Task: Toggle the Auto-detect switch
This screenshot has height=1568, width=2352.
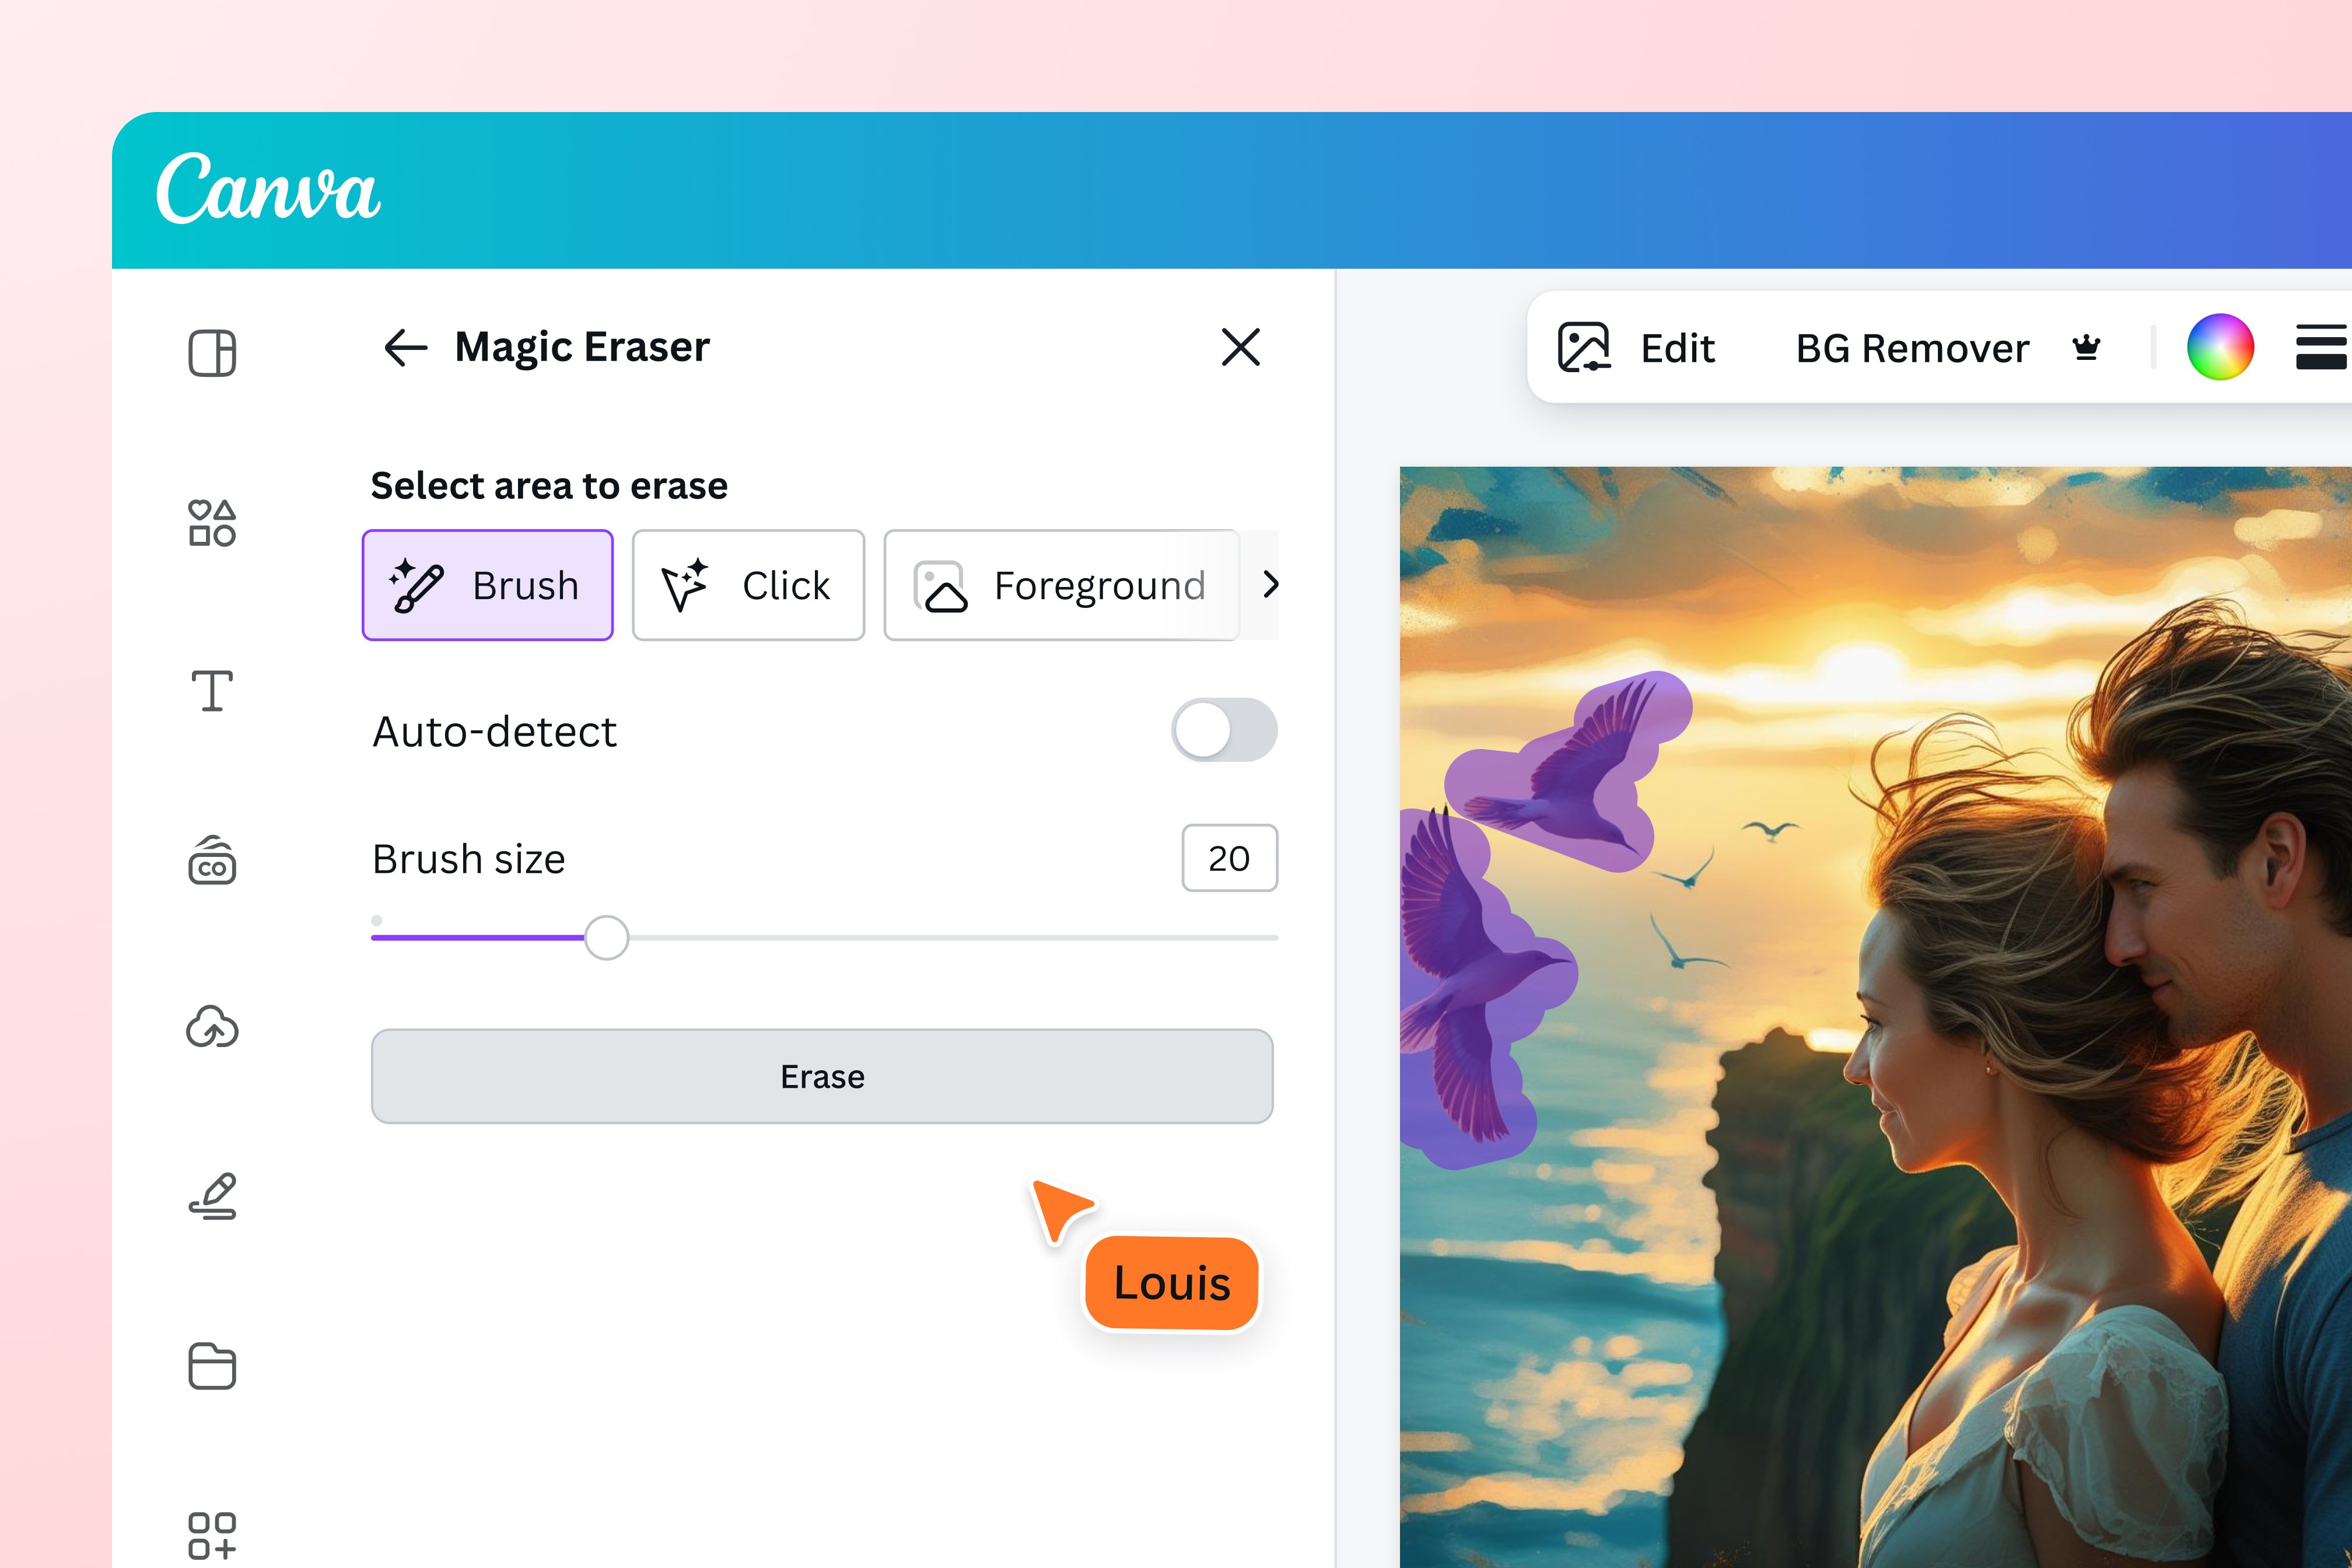Action: (1224, 730)
